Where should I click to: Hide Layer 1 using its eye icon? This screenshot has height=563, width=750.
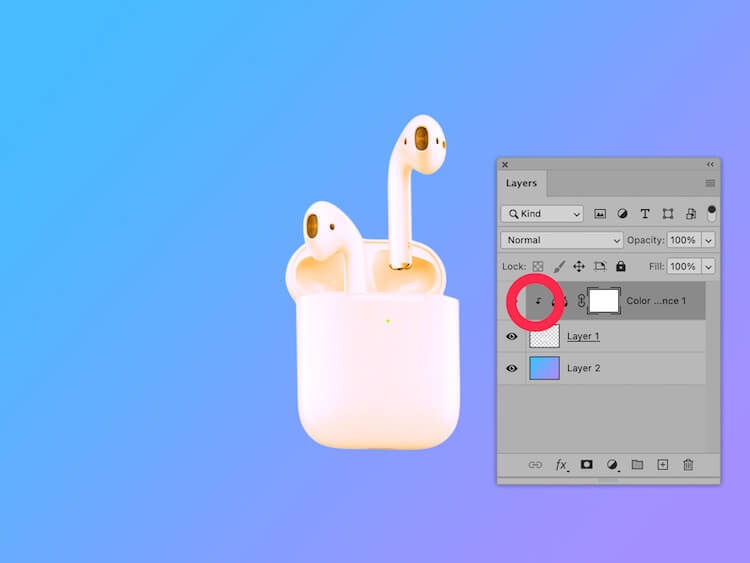(x=512, y=337)
